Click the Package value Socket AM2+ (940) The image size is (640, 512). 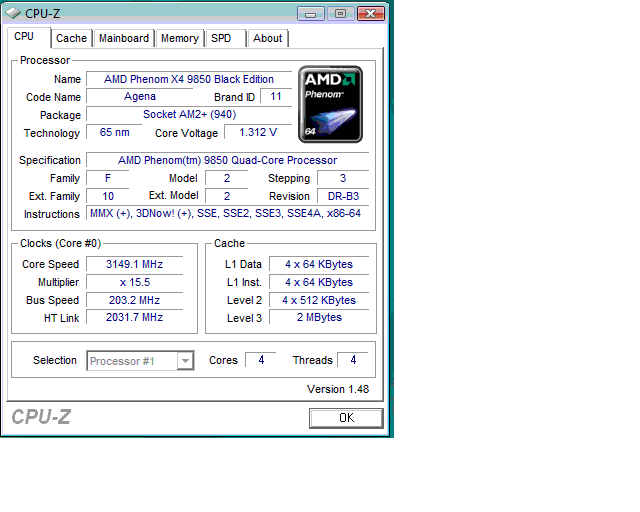click(x=189, y=114)
